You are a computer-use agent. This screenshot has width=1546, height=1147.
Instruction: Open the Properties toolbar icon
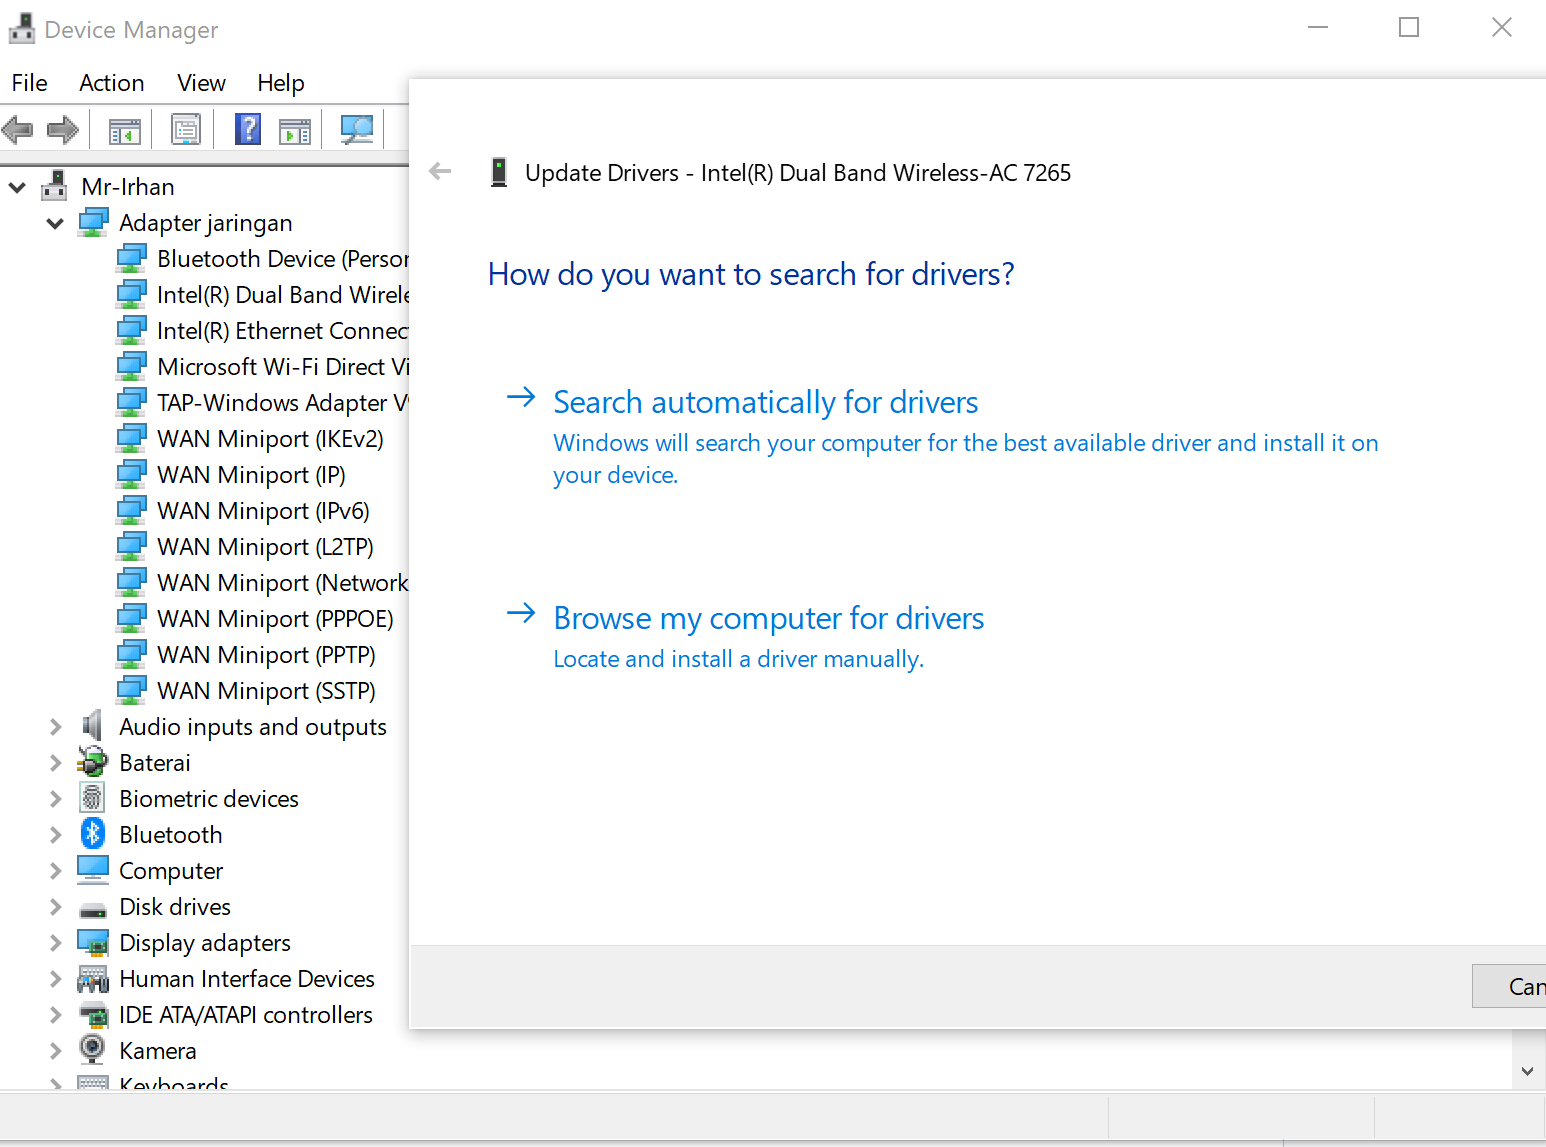click(x=186, y=129)
